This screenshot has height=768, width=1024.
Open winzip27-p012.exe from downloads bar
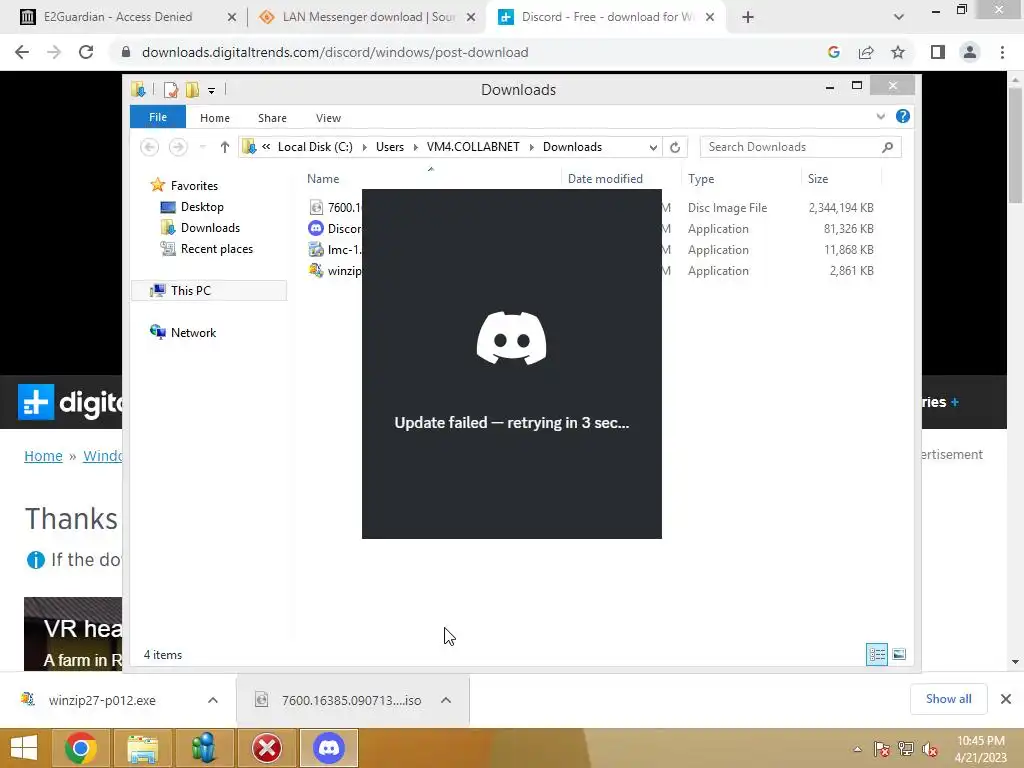(102, 700)
